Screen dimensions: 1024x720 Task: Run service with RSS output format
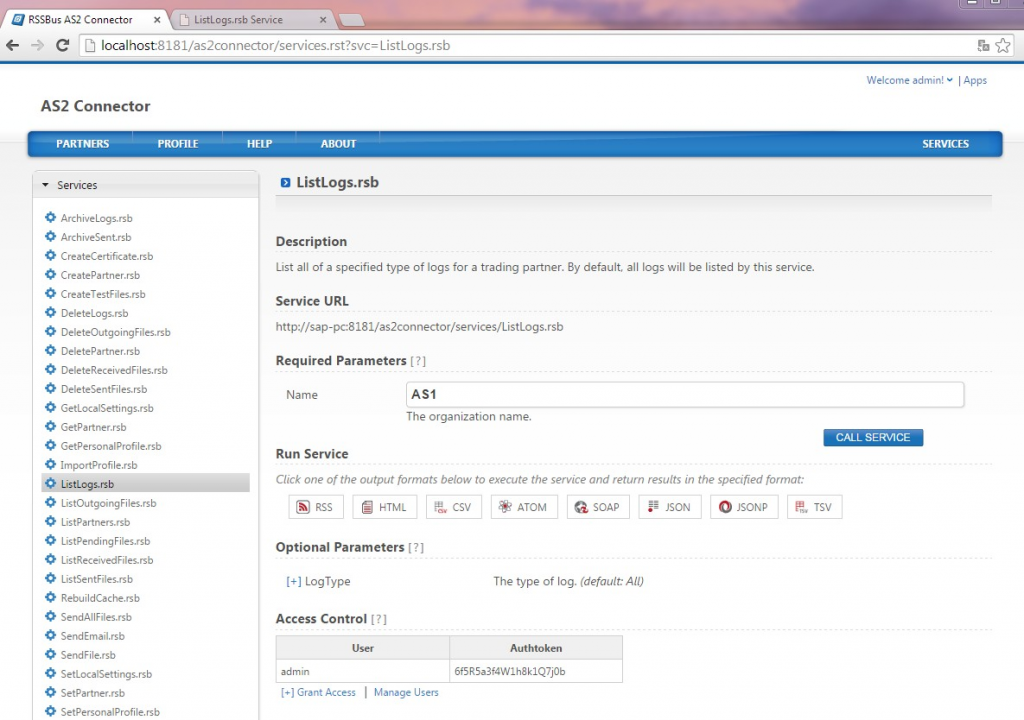point(316,507)
